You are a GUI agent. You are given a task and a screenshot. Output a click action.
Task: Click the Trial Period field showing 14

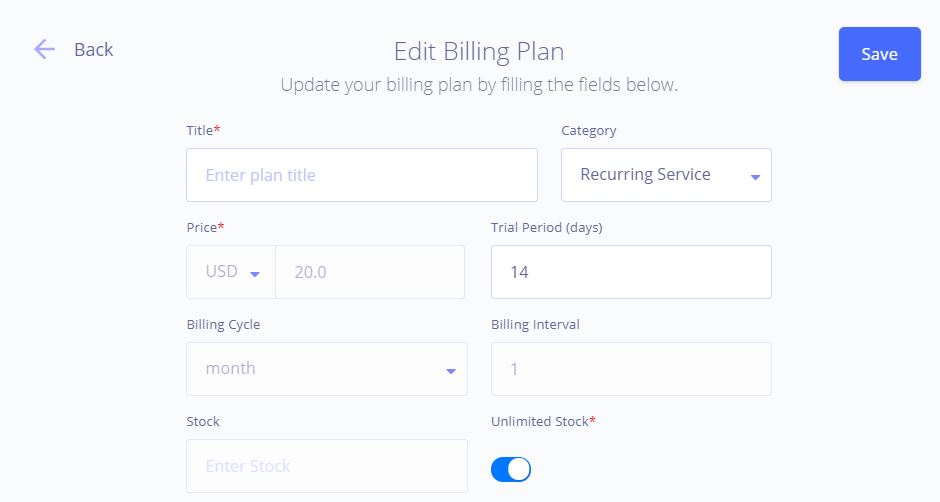pos(631,272)
